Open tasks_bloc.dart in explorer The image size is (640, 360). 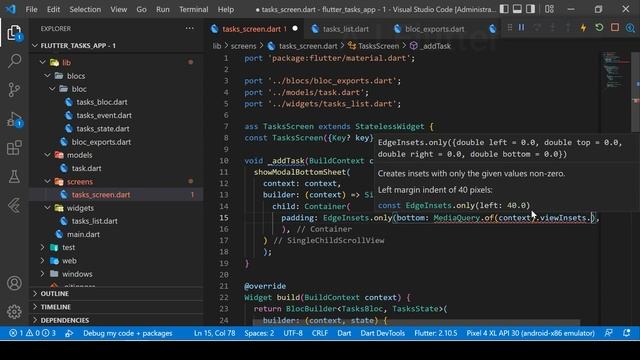[102, 102]
